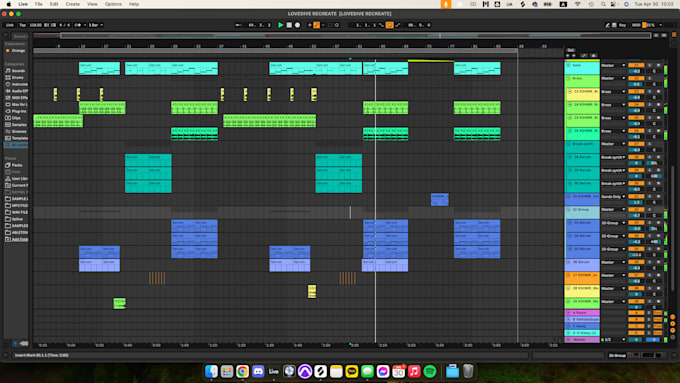This screenshot has height=383, width=680.
Task: Open the Add Folder link
Action: click(20, 239)
